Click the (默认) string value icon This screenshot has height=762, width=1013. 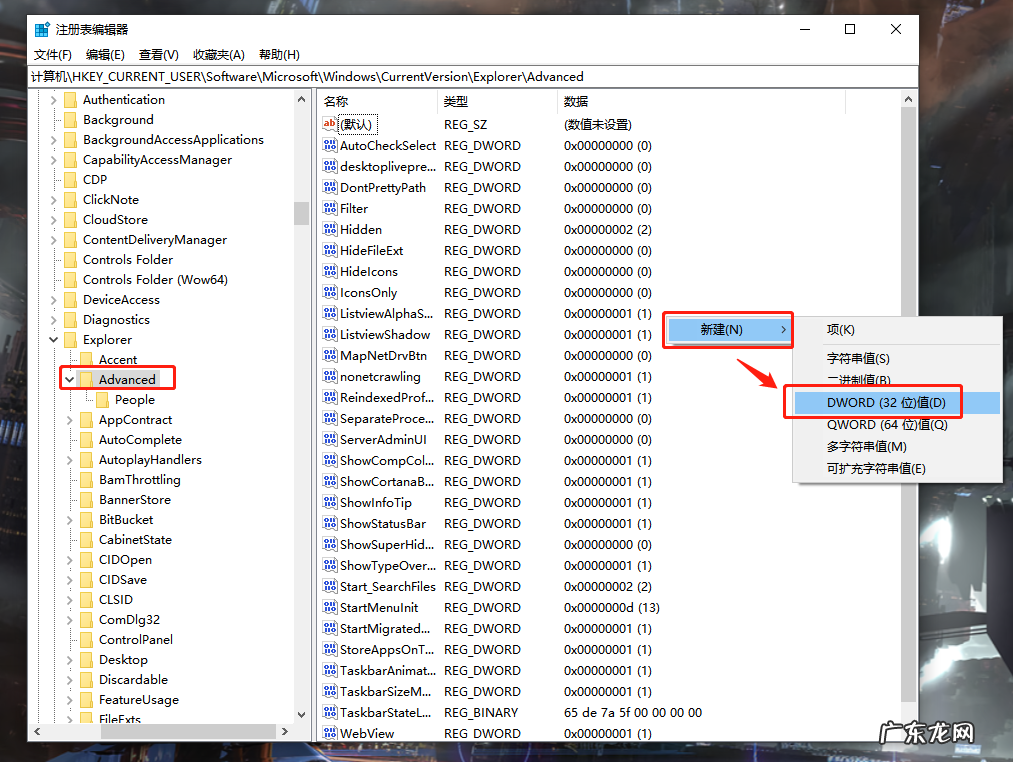tap(329, 124)
